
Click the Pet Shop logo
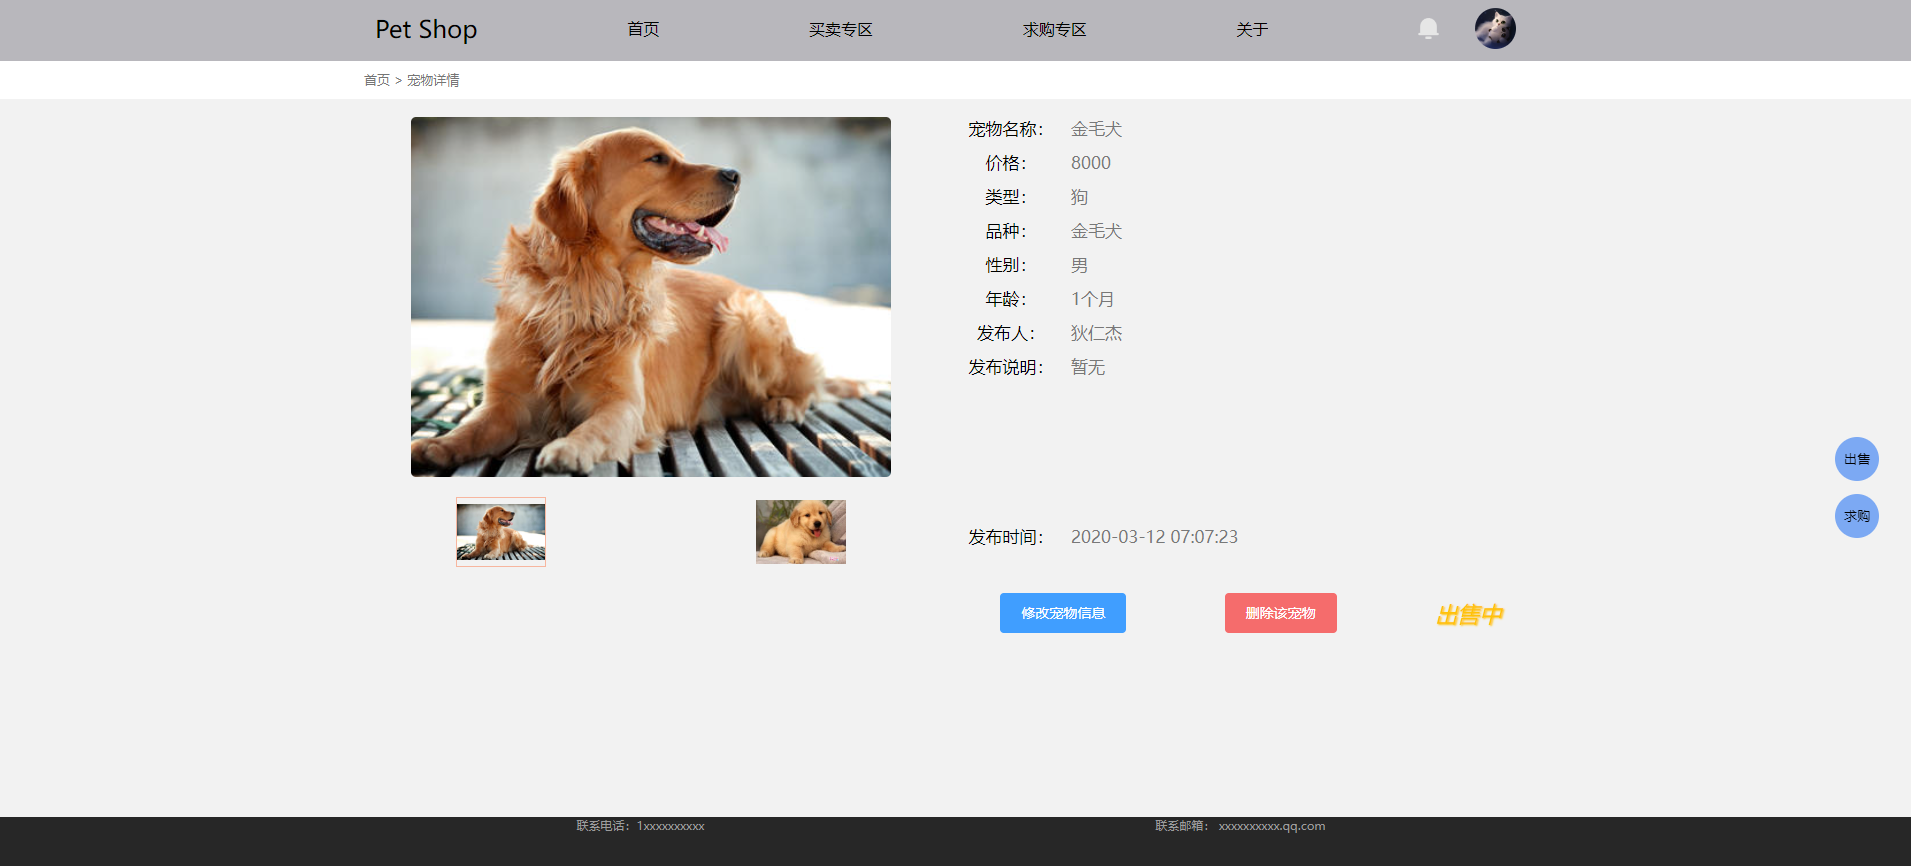pyautogui.click(x=426, y=30)
